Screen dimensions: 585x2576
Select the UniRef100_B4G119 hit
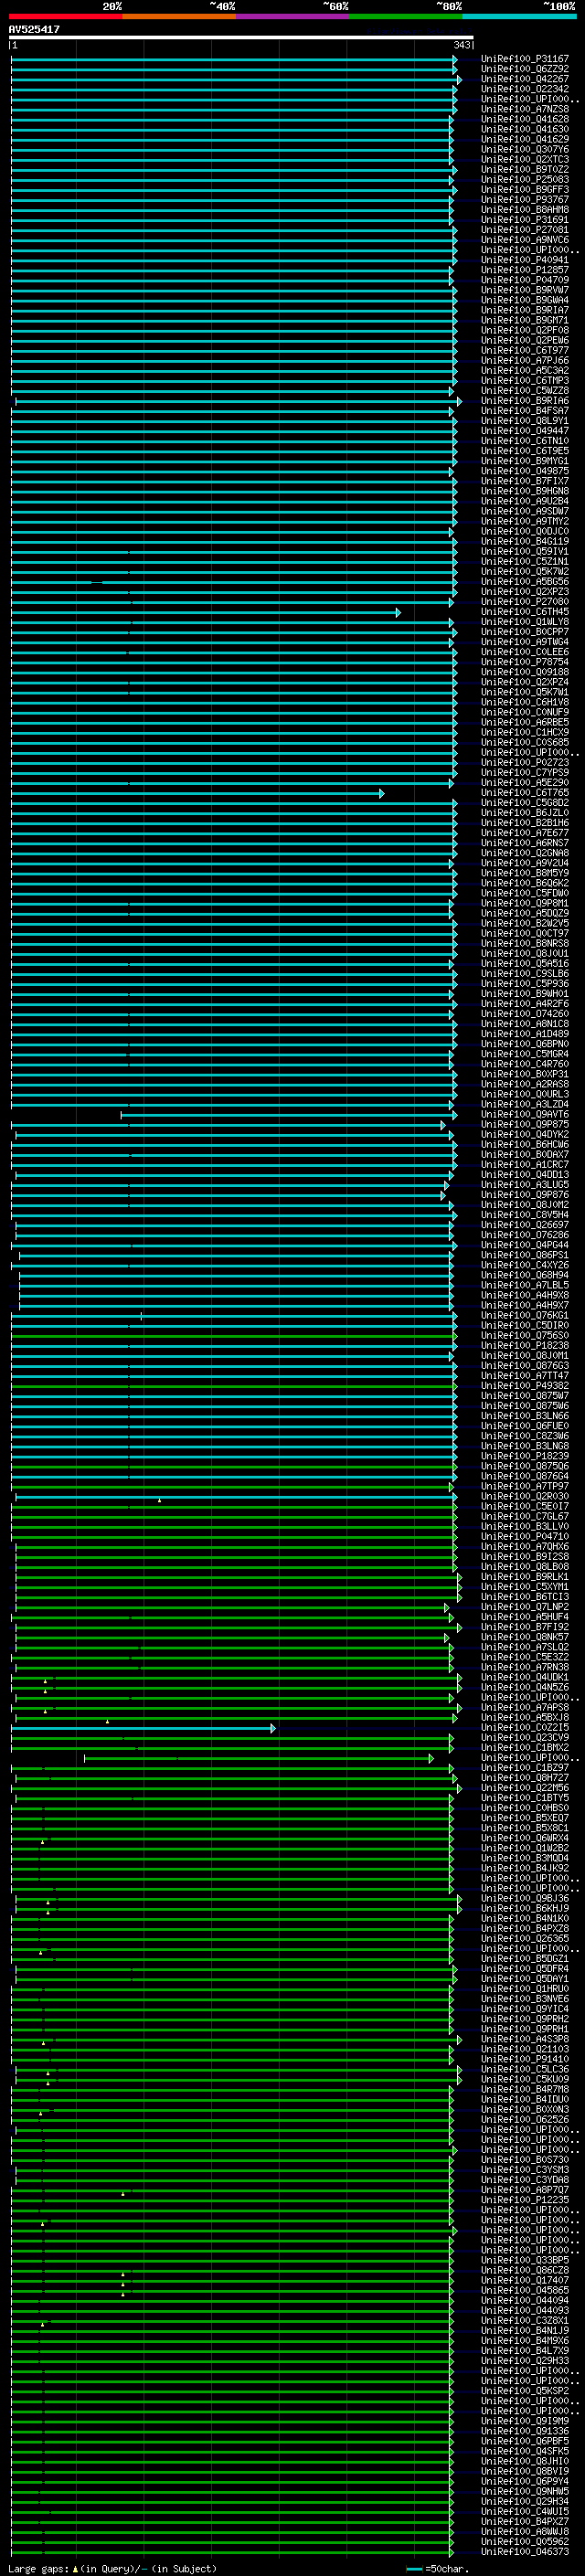tap(525, 541)
